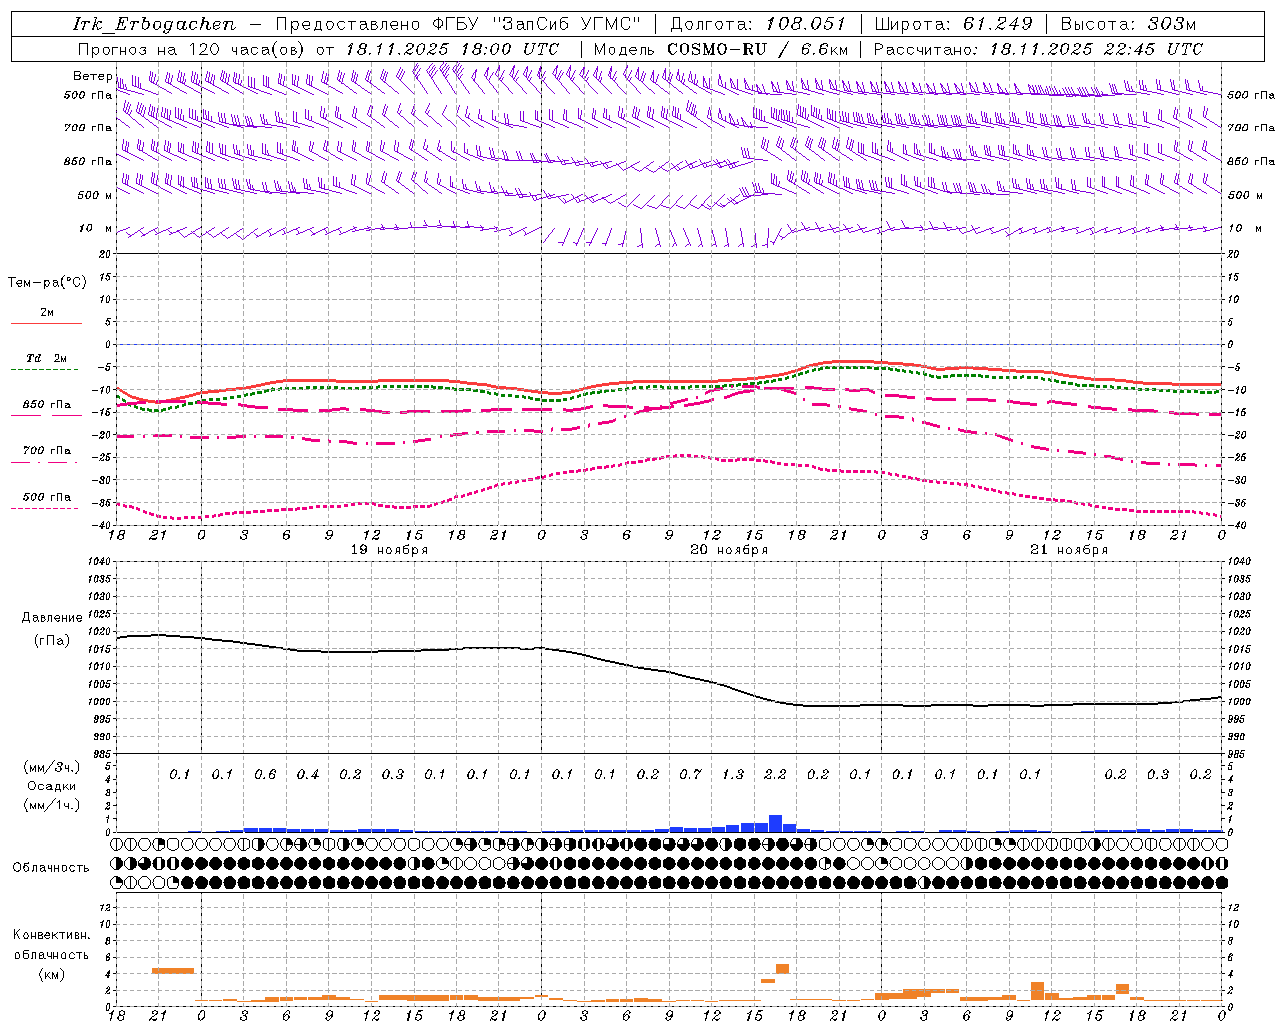1280x1024 pixels.
Task: Select the 'Долгота: 108.051' header text
Action: [x=757, y=24]
